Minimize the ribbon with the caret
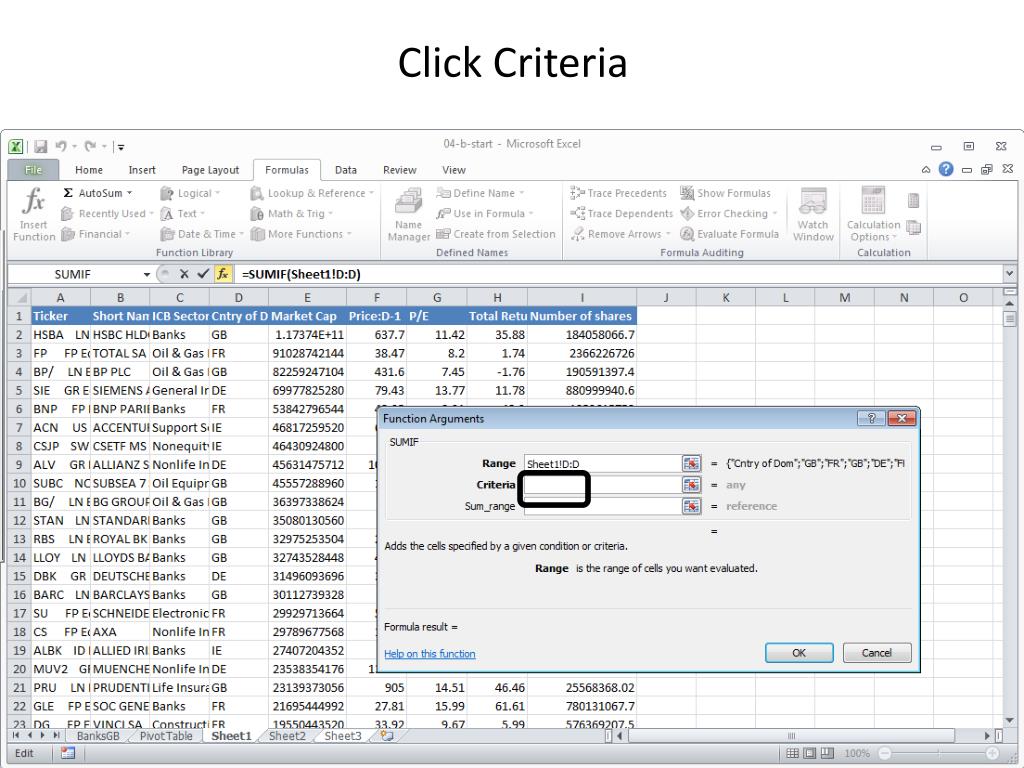 point(926,170)
